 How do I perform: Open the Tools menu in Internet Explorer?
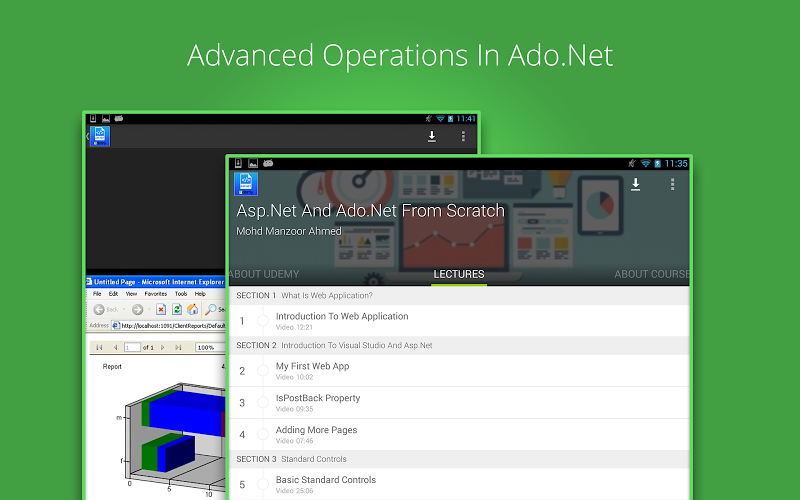coord(181,294)
